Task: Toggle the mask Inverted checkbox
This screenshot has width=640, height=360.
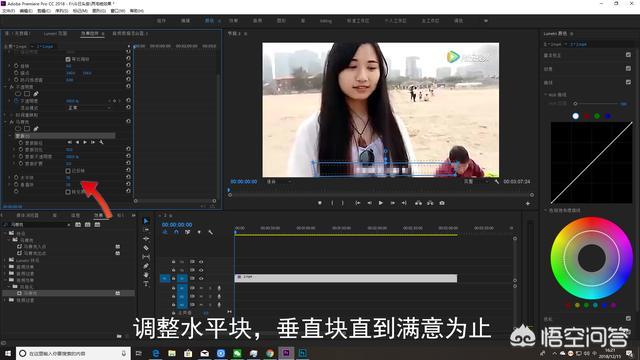Action: tap(68, 171)
